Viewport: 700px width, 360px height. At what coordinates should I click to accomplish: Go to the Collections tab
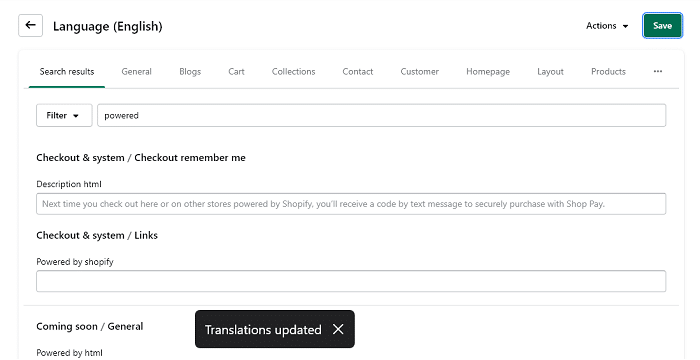point(293,71)
